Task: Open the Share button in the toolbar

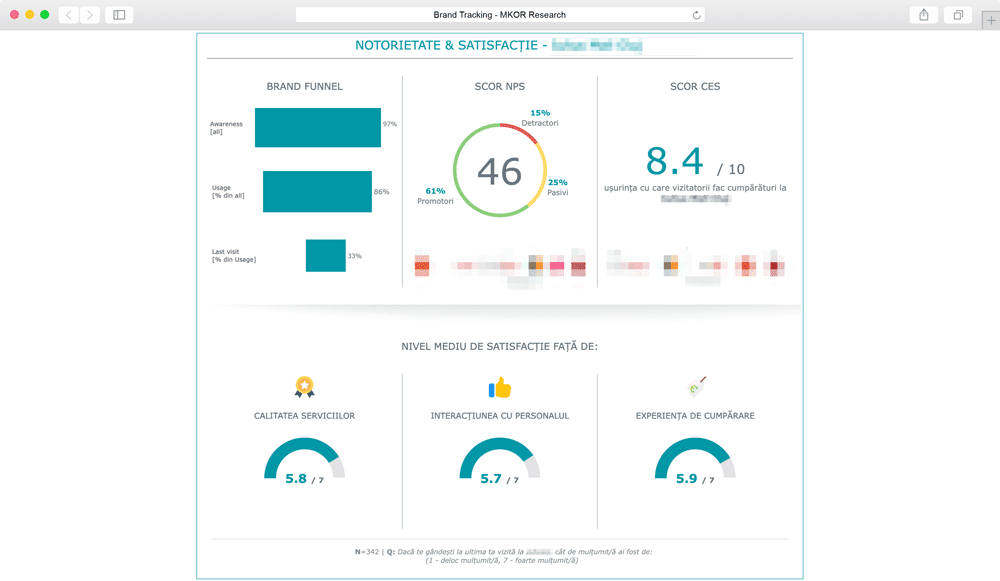Action: [923, 15]
